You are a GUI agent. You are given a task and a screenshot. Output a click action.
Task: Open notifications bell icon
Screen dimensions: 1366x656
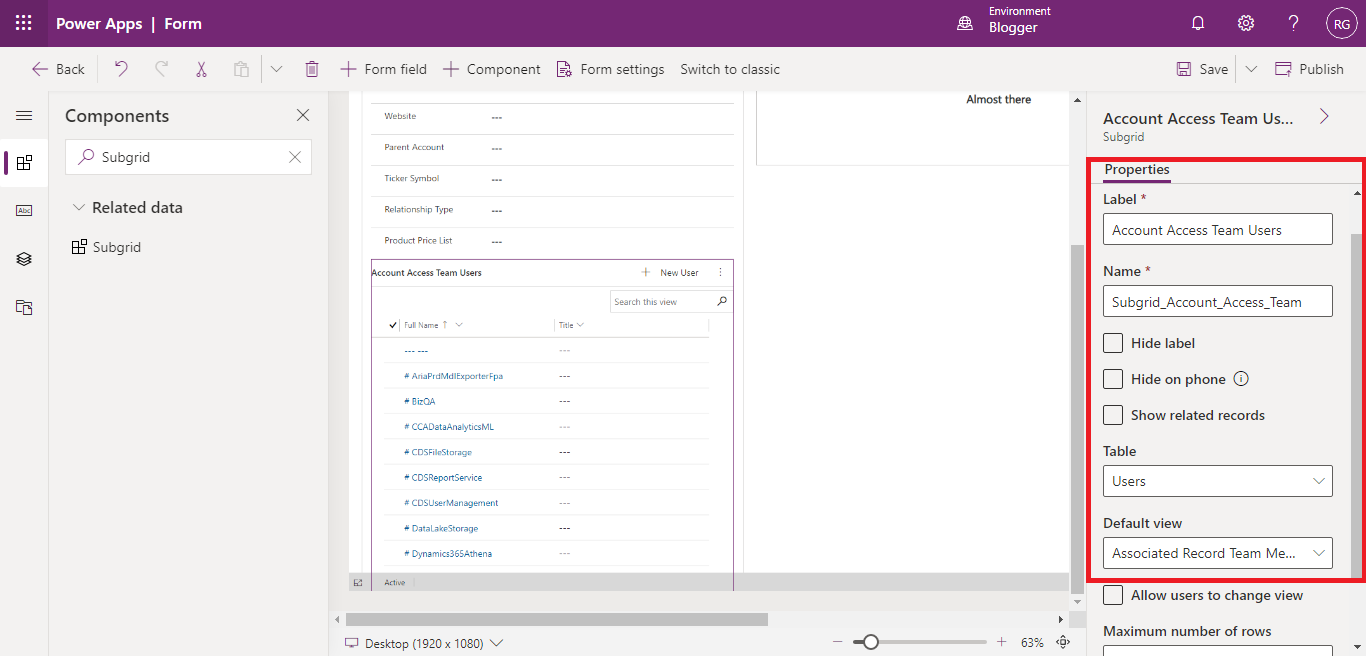coord(1198,23)
